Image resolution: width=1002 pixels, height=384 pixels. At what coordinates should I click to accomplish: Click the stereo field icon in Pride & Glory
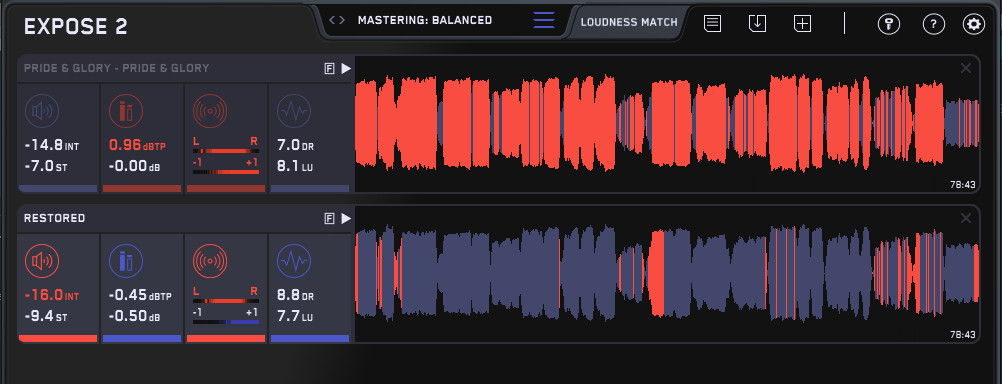[210, 111]
